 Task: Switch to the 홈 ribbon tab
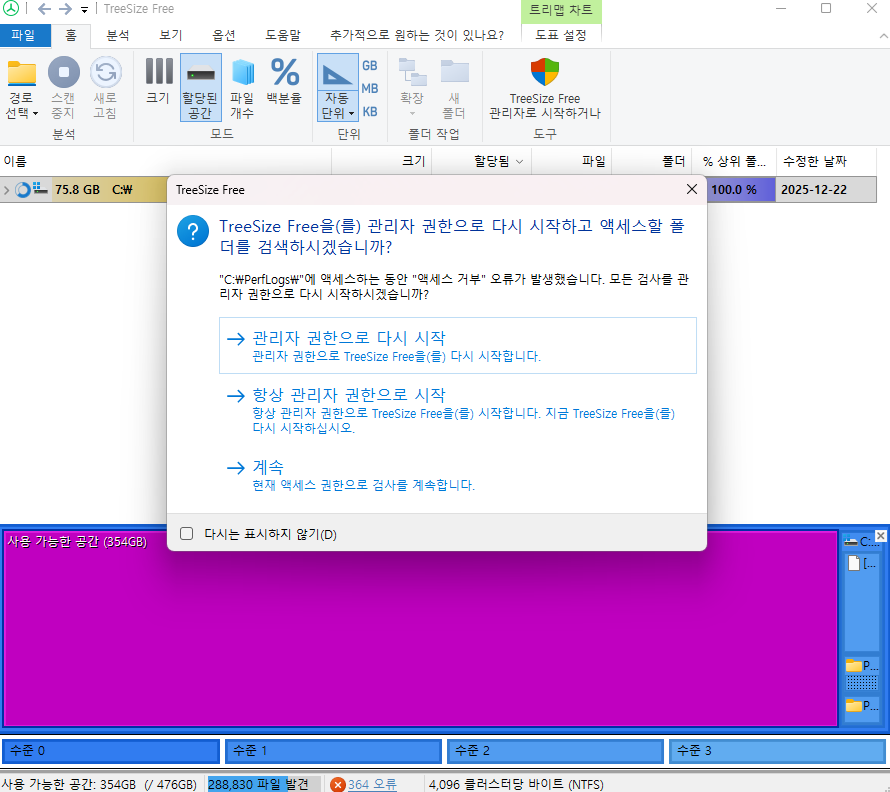70,35
